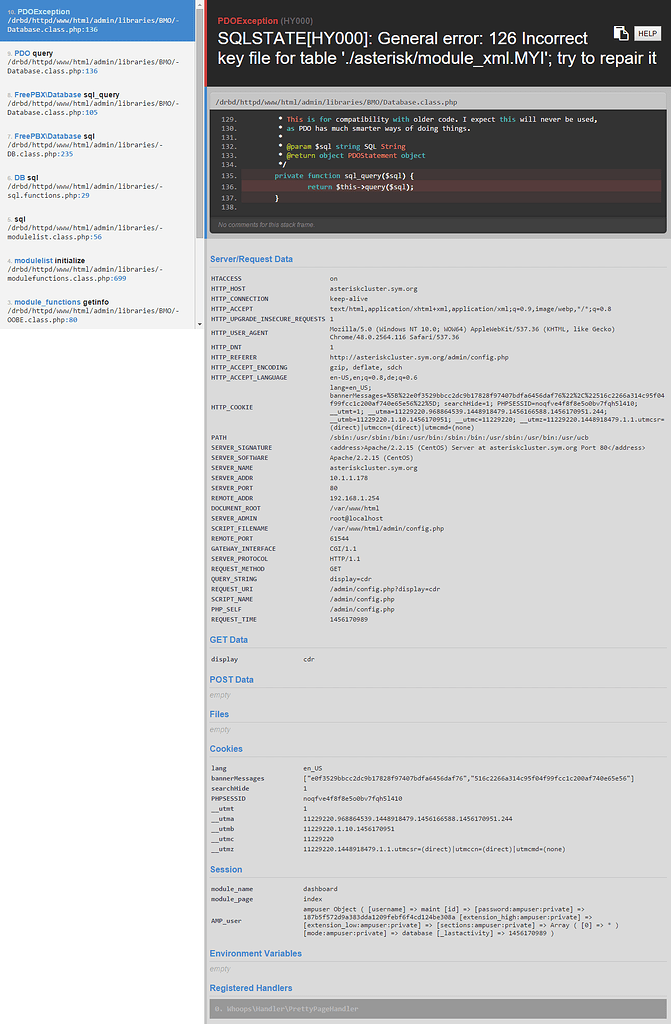Click the HELP button
The width and height of the screenshot is (671, 1024).
tap(646, 33)
